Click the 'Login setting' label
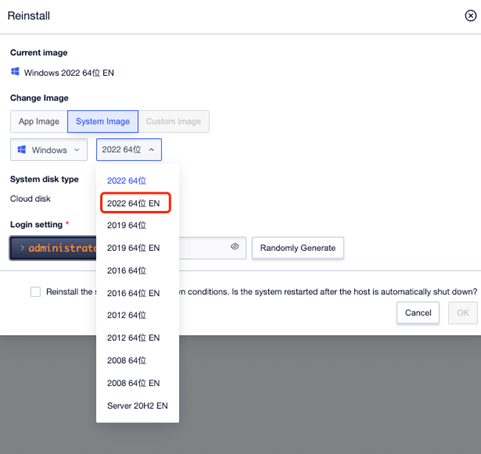 coord(36,224)
